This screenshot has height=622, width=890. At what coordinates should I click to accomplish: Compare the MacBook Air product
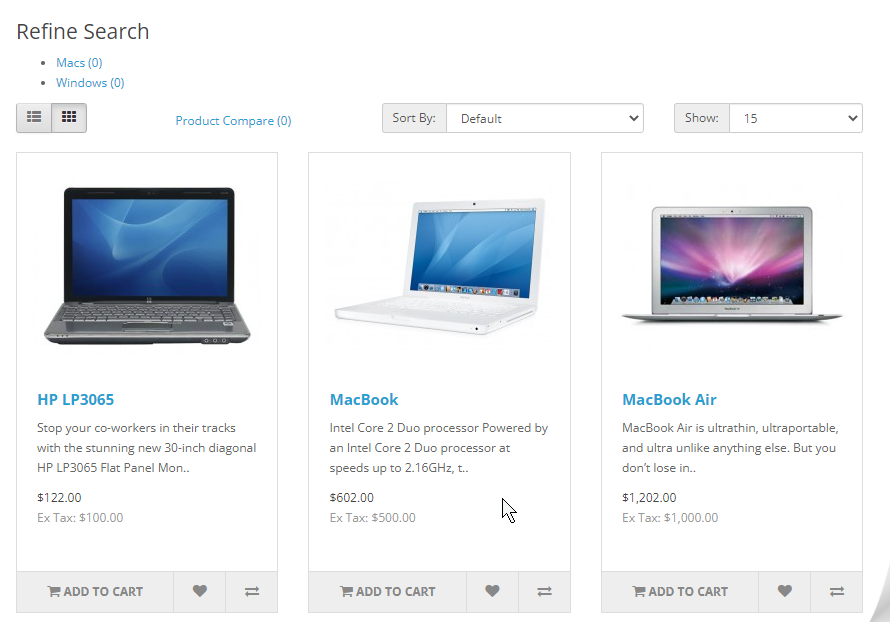(x=837, y=591)
